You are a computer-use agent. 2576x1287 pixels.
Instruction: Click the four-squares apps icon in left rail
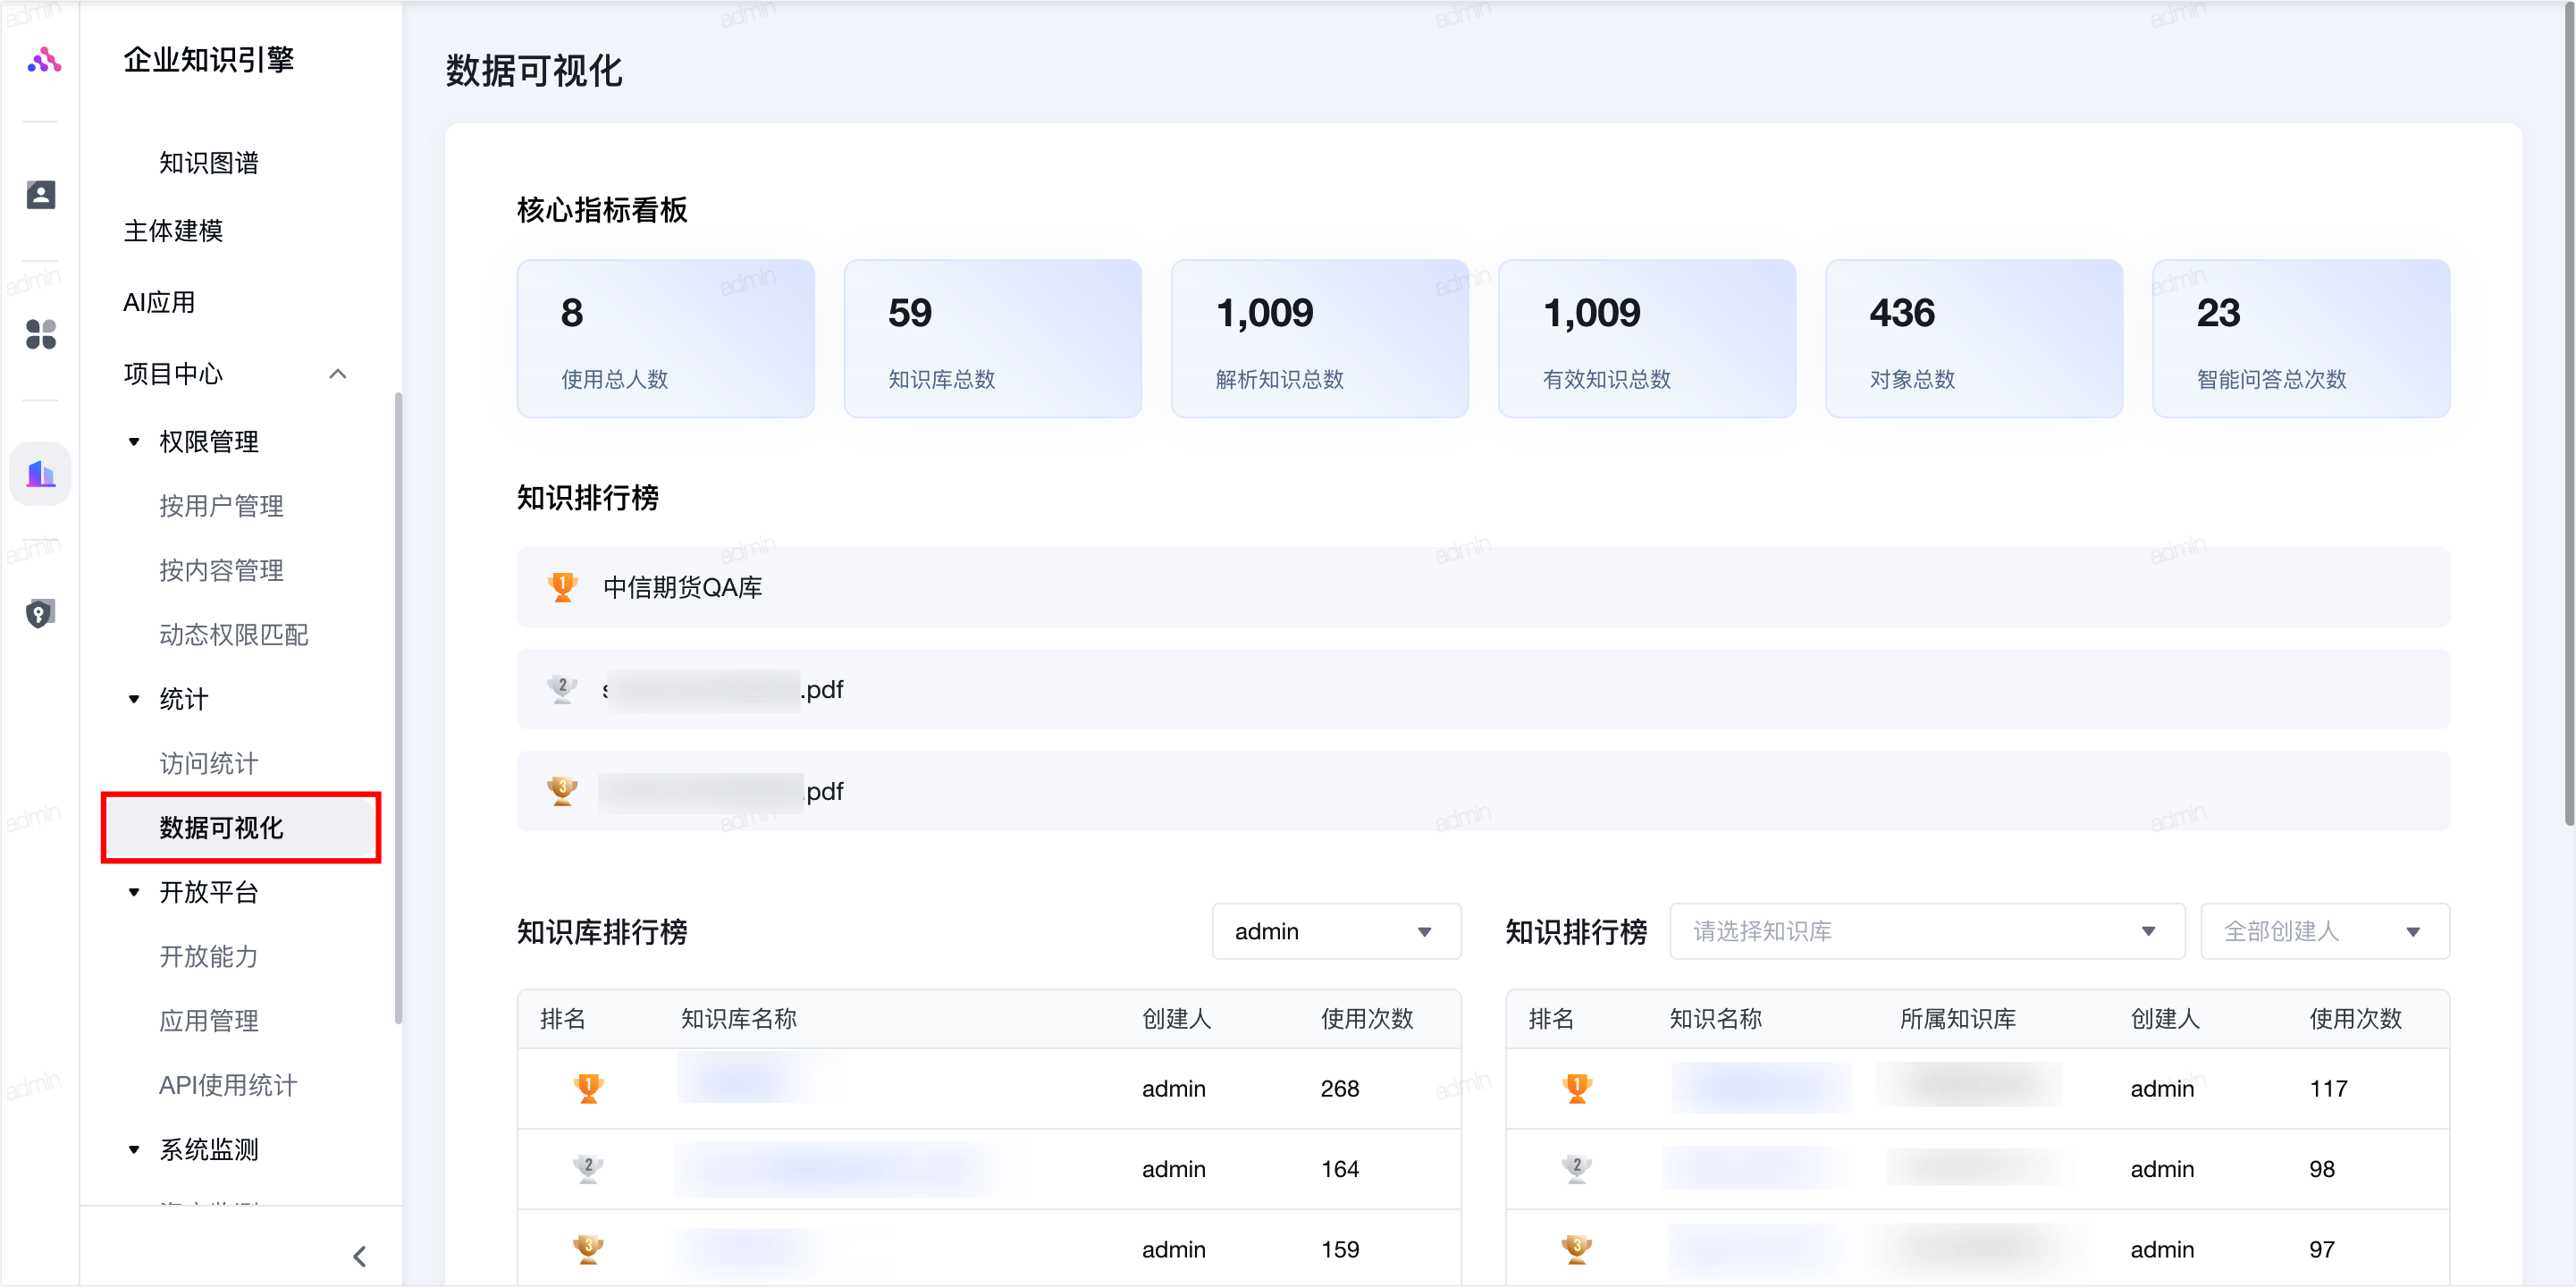[41, 334]
